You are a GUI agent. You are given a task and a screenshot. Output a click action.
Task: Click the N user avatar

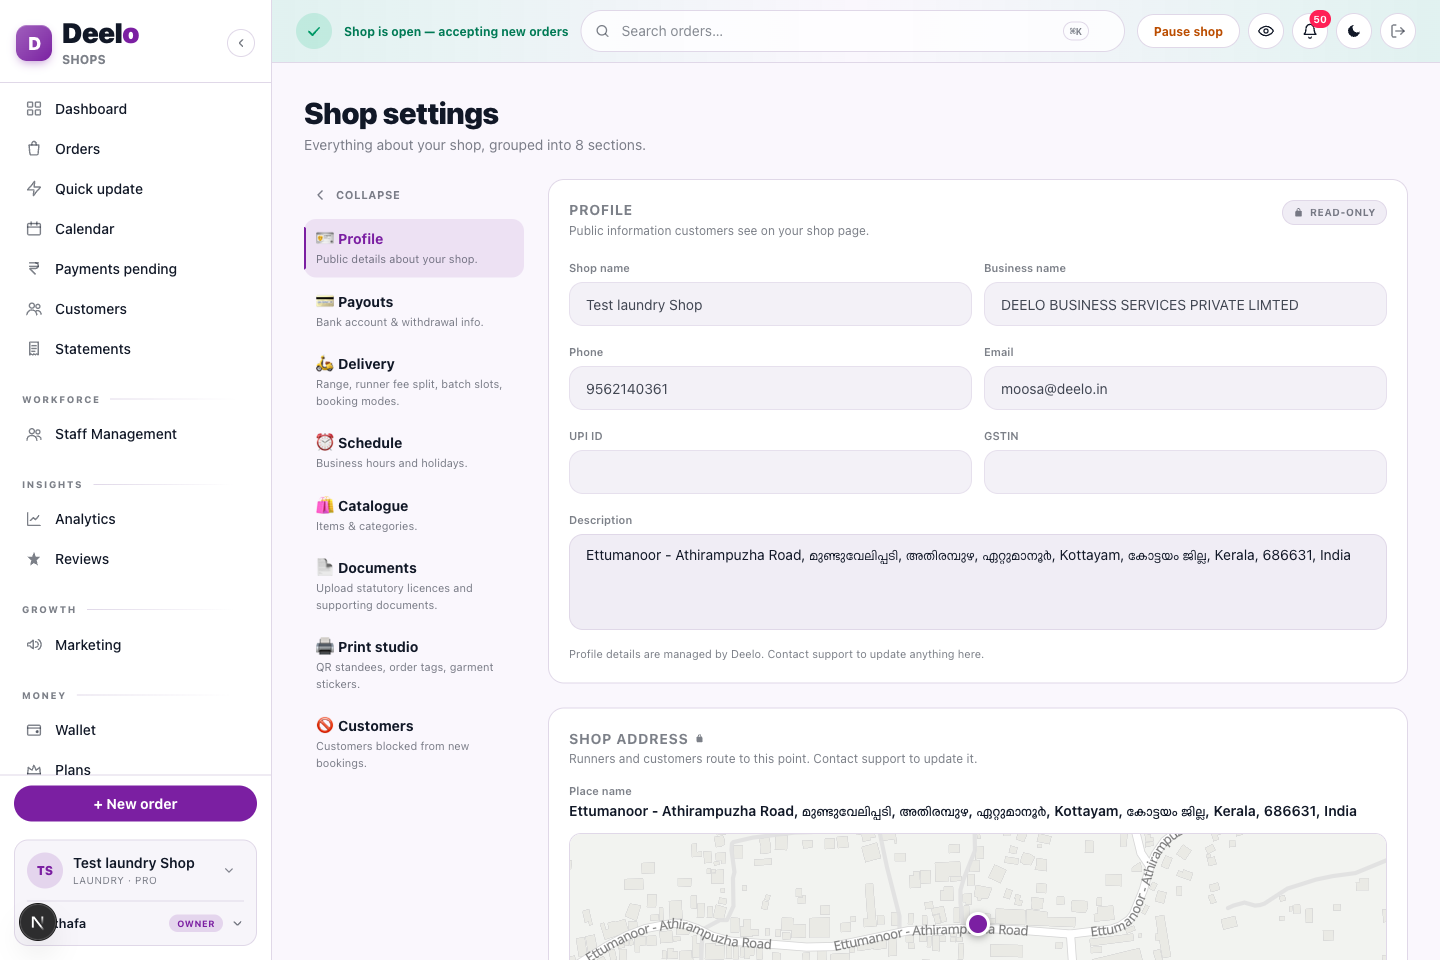click(x=37, y=922)
